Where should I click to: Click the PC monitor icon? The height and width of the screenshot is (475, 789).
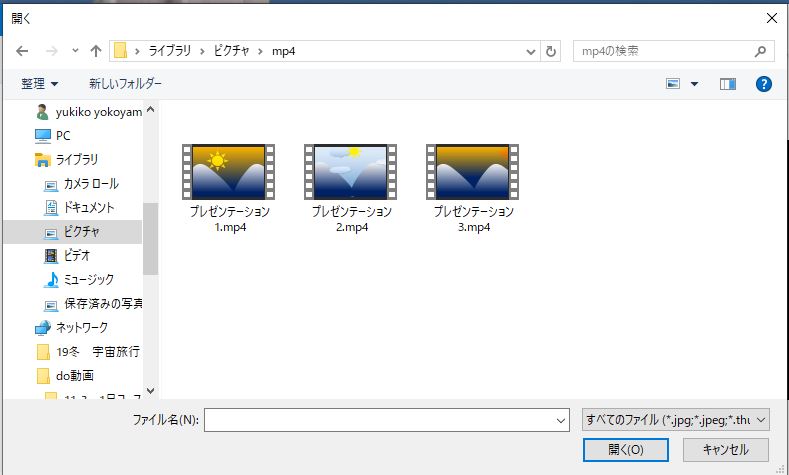pyautogui.click(x=43, y=136)
